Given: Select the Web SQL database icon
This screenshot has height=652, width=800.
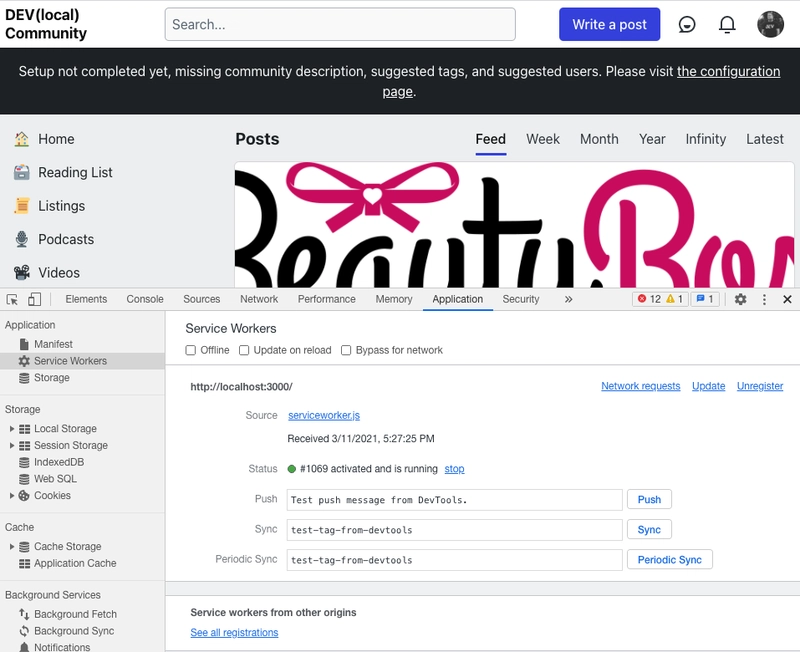Looking at the screenshot, I should coord(24,479).
